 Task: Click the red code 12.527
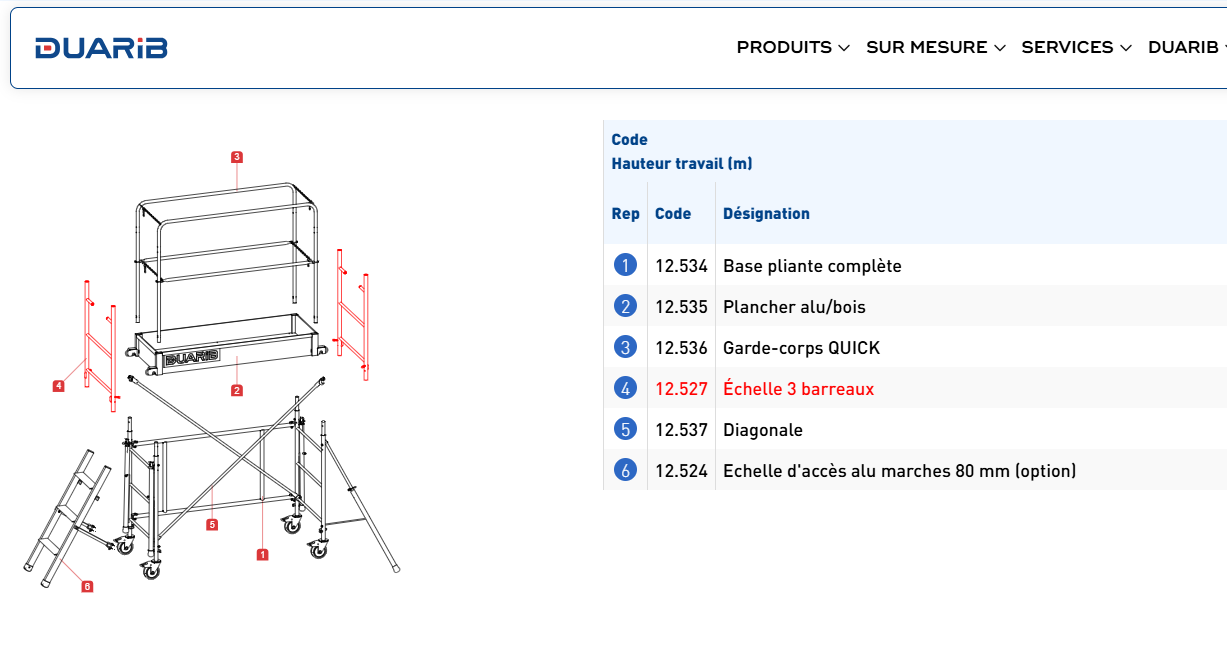pos(681,389)
